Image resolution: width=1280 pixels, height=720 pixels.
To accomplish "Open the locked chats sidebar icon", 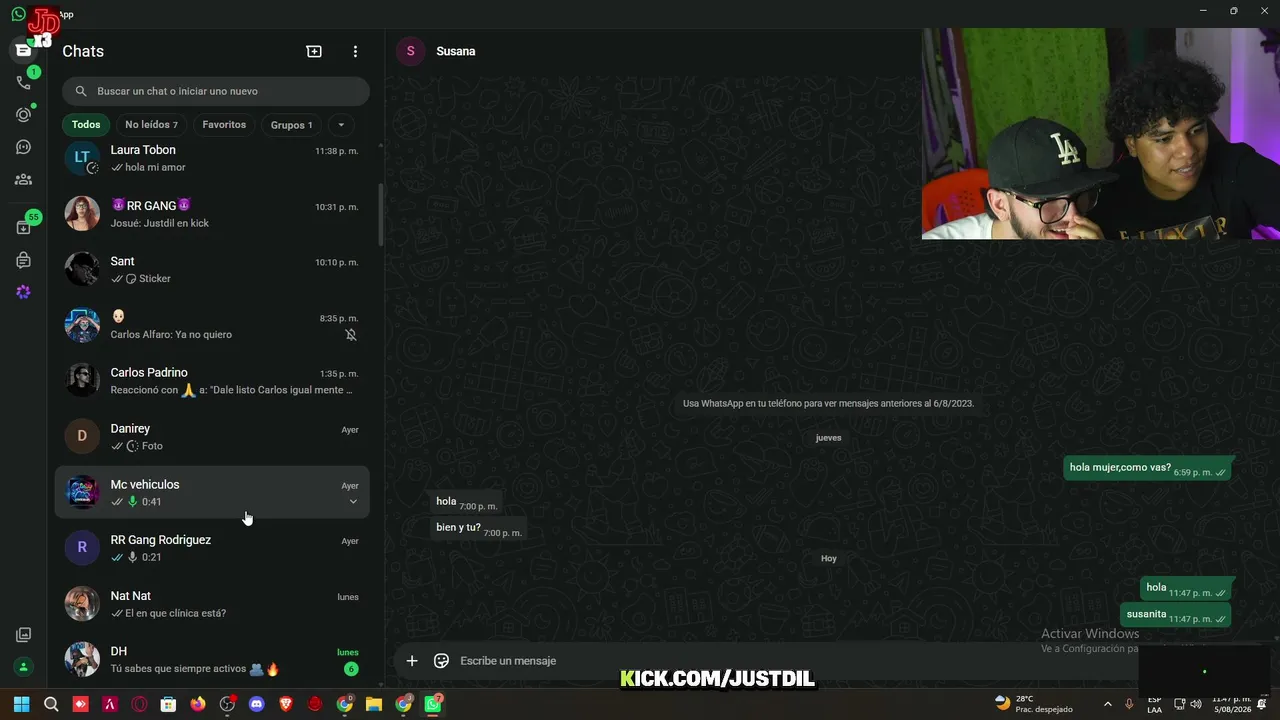I will pos(23,260).
